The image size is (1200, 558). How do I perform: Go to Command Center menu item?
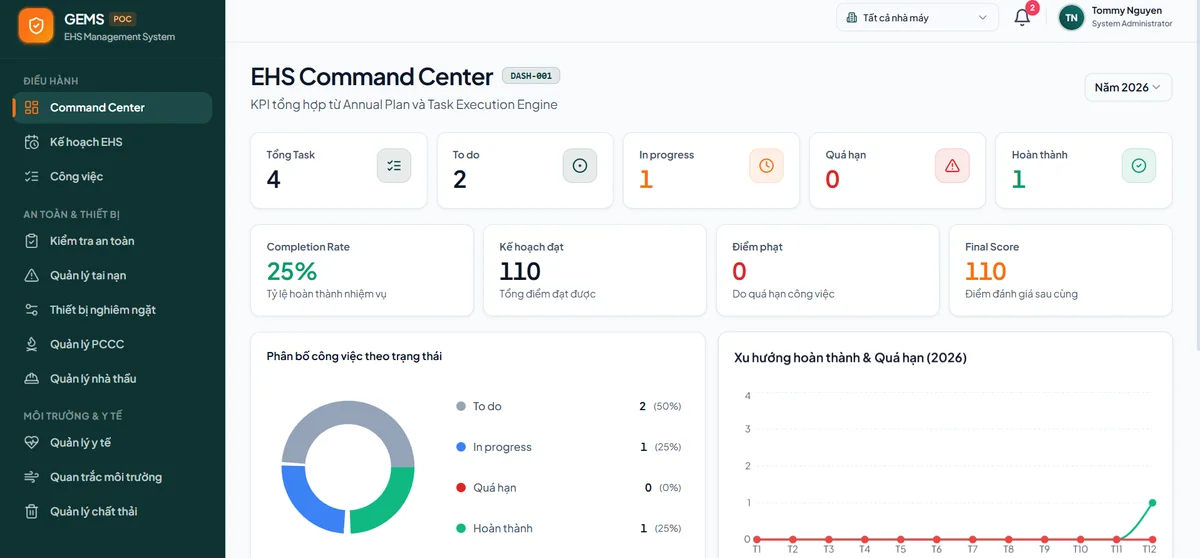pos(112,108)
